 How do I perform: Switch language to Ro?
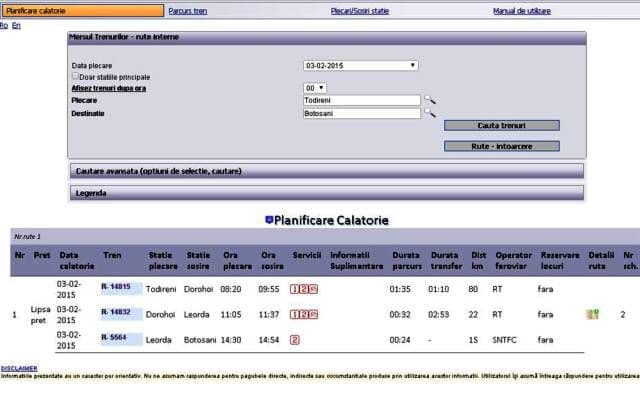point(4,25)
